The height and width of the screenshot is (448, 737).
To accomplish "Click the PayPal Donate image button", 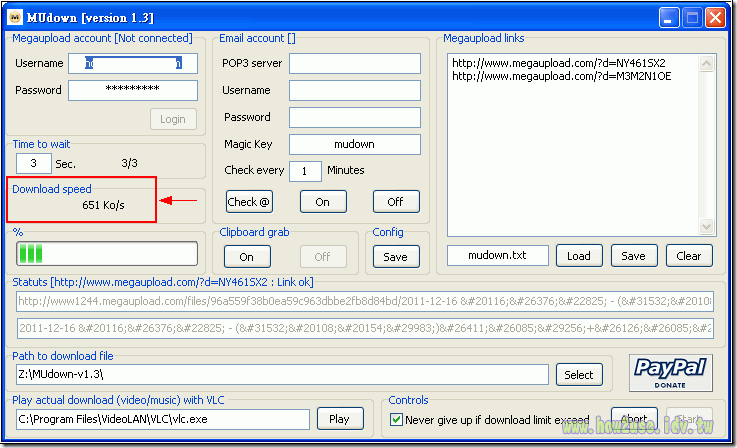I will click(x=670, y=373).
